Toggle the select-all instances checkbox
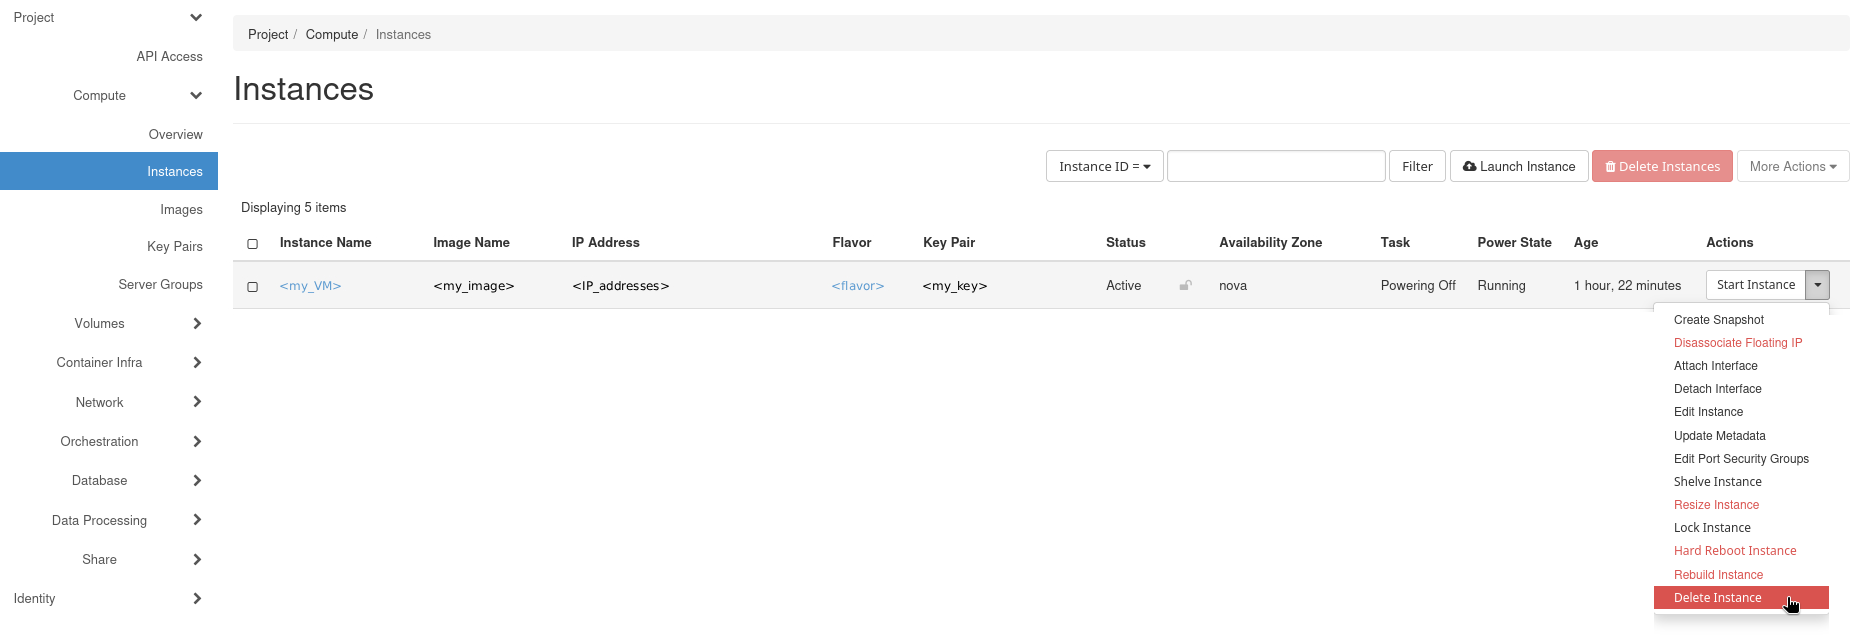1865x643 pixels. [253, 244]
